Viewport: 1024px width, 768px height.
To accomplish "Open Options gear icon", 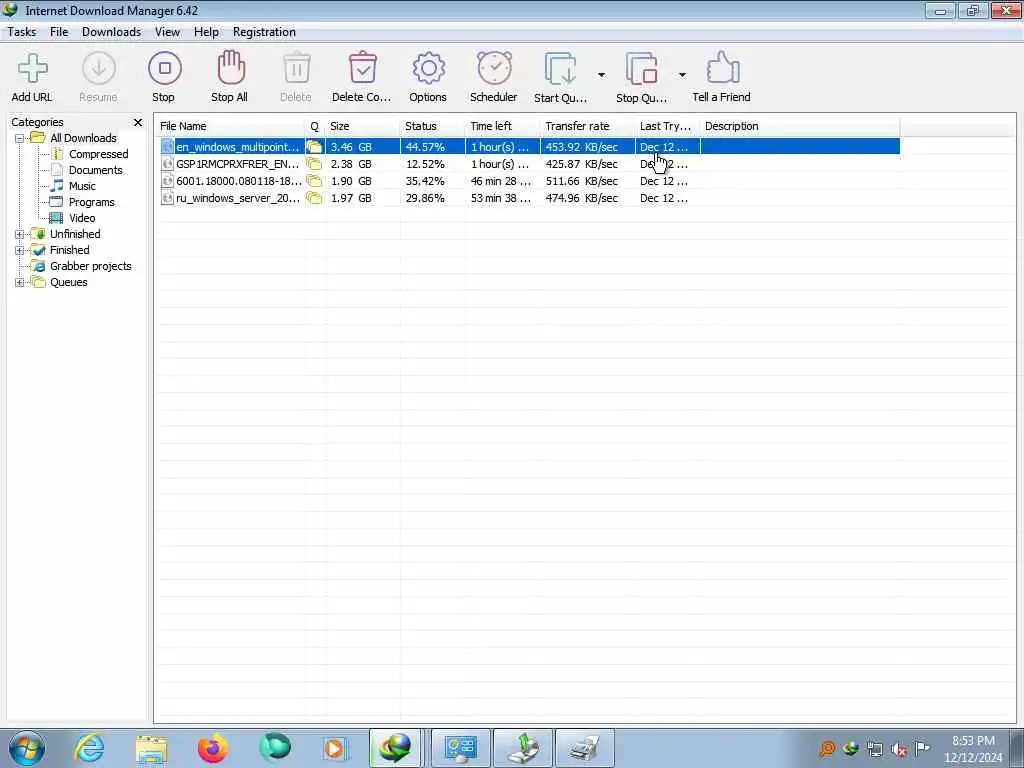I will point(428,69).
